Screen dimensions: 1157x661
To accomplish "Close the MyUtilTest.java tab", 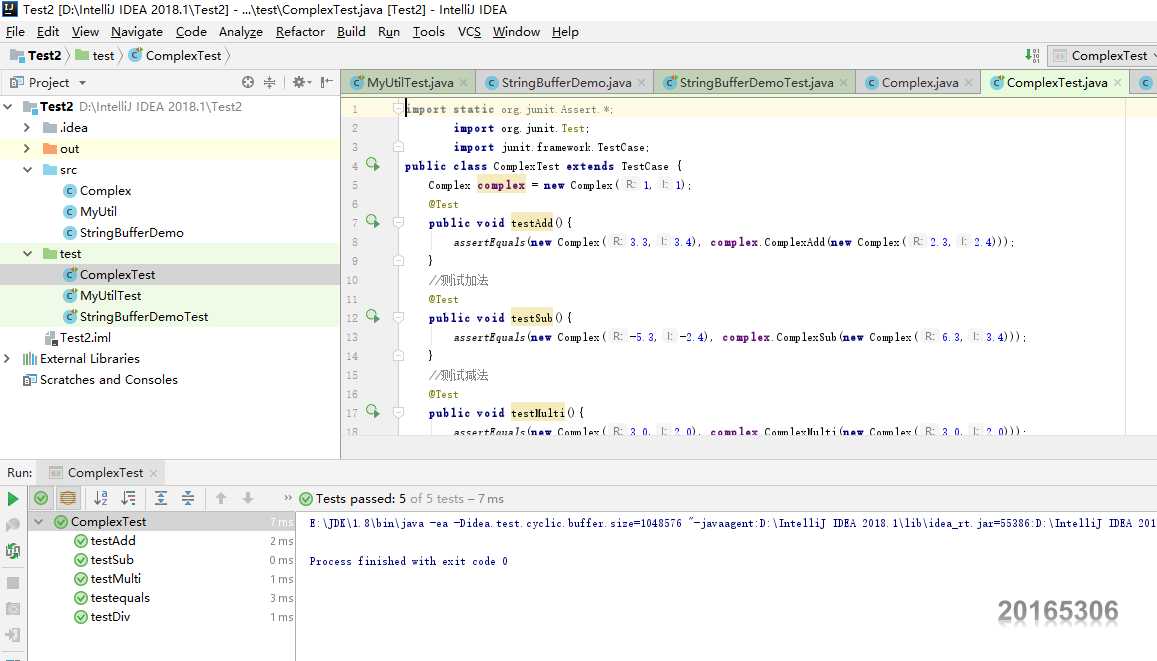I will point(463,83).
